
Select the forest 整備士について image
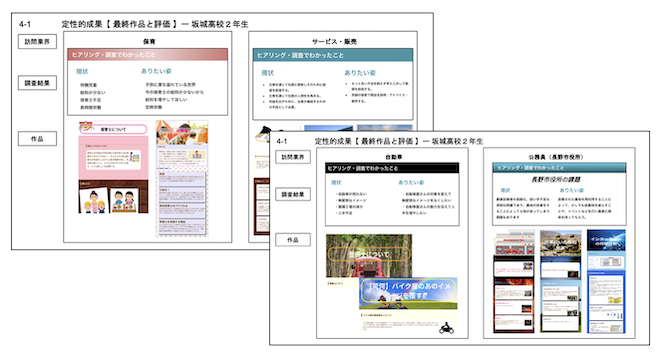click(369, 255)
